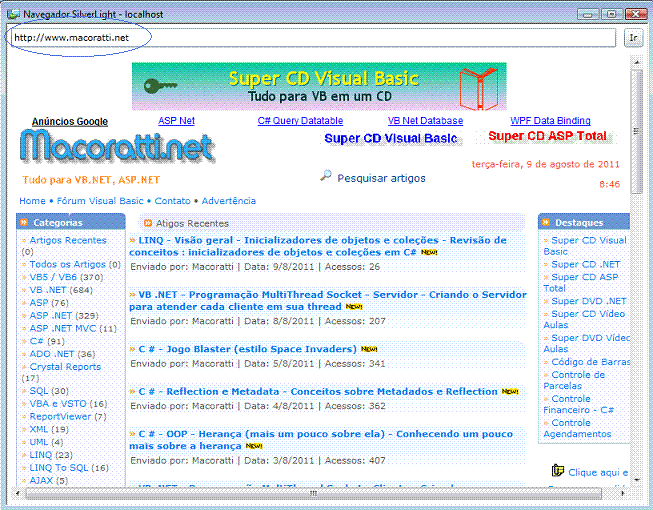Image resolution: width=653 pixels, height=510 pixels.
Task: Click the Ir (go) button
Action: pos(633,38)
